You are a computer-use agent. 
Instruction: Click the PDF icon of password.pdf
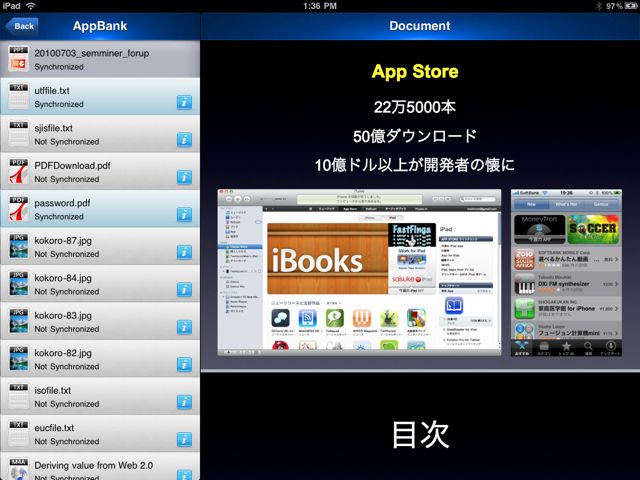click(x=19, y=209)
